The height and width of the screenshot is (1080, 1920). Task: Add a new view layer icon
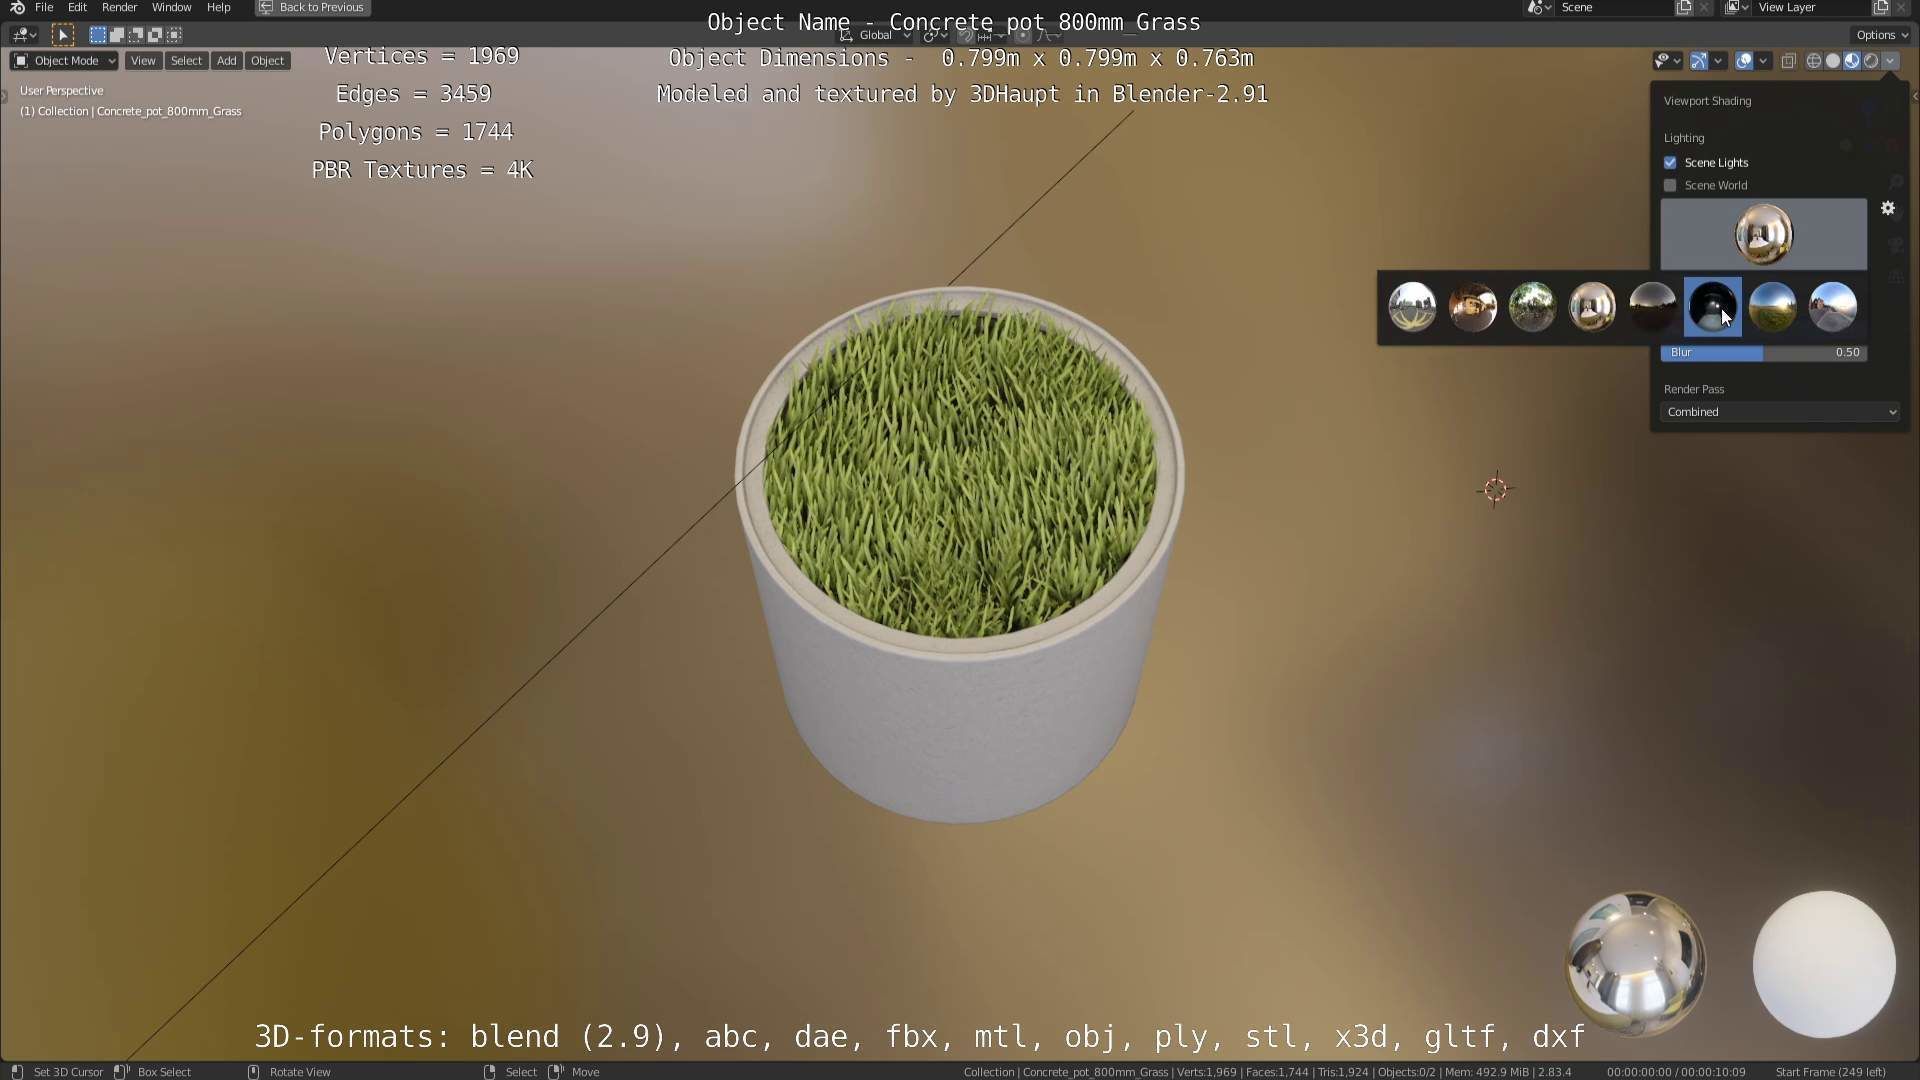click(x=1881, y=7)
